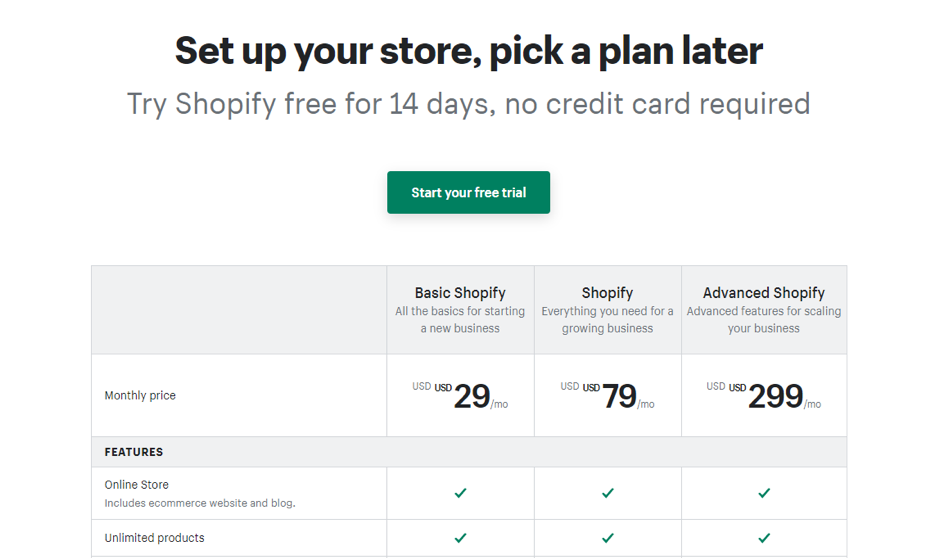Click the USD 79 per month price
The height and width of the screenshot is (558, 939).
(x=618, y=397)
